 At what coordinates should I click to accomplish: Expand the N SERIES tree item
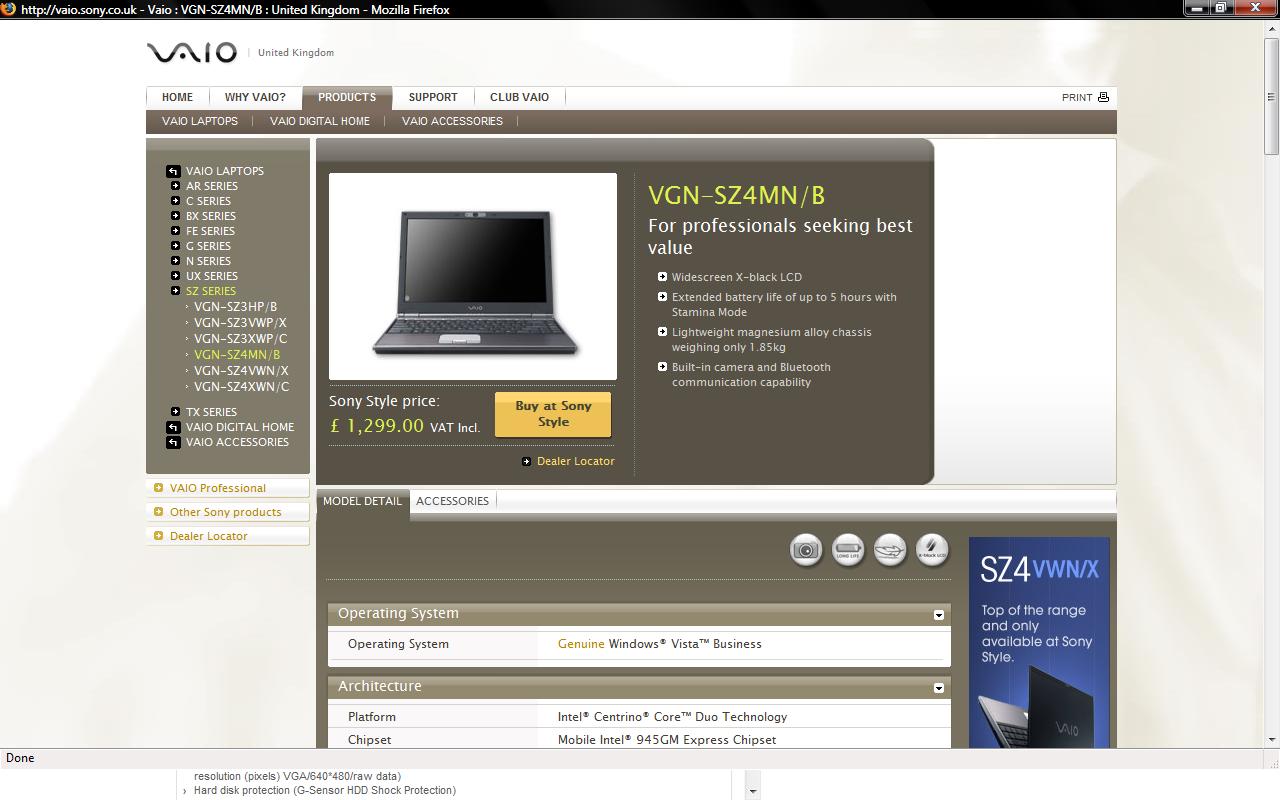tap(176, 261)
